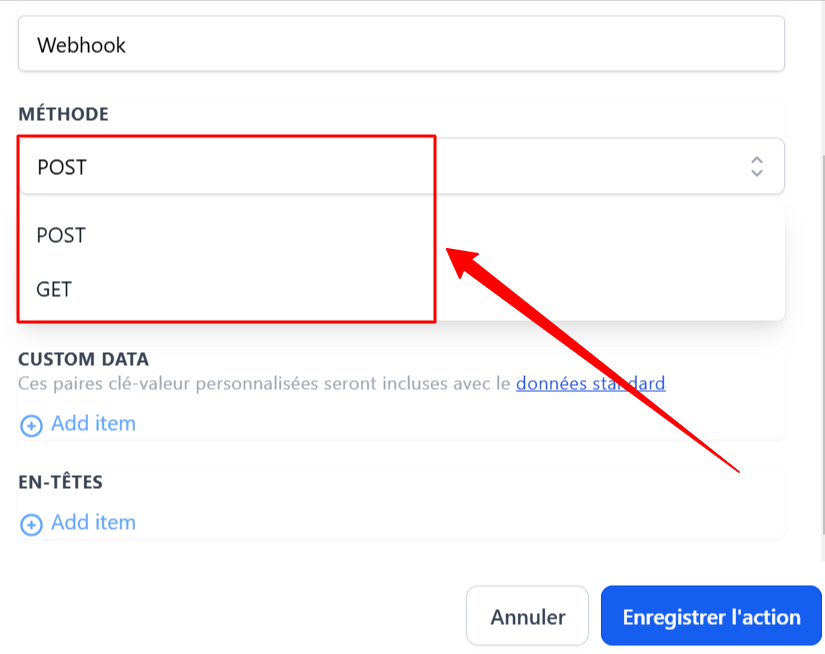Click the clé-valeur description text
The image size is (825, 654).
(264, 384)
